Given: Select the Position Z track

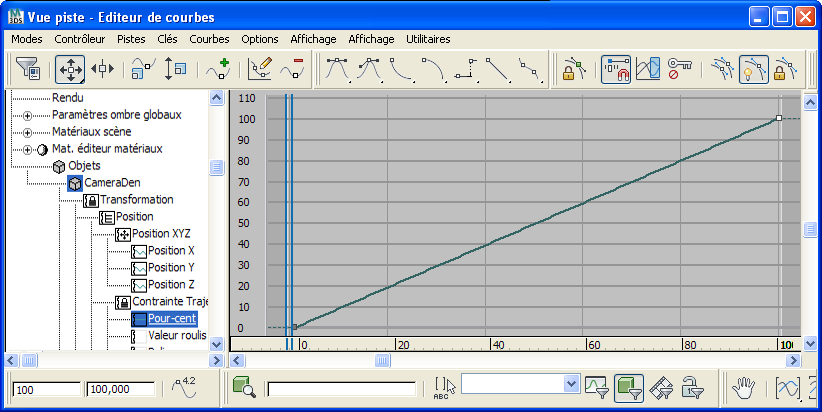Looking at the screenshot, I should [x=171, y=285].
